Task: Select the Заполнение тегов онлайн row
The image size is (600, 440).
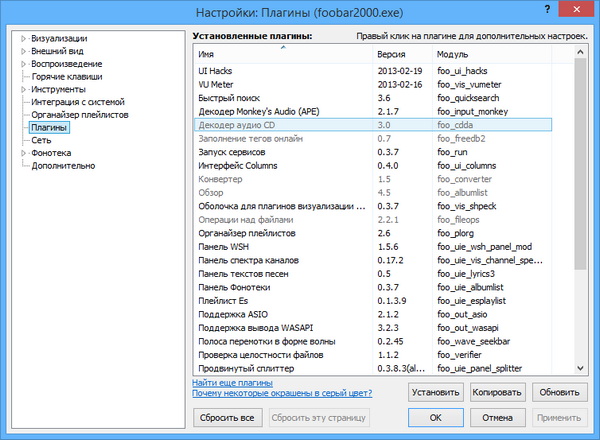Action: [x=373, y=139]
